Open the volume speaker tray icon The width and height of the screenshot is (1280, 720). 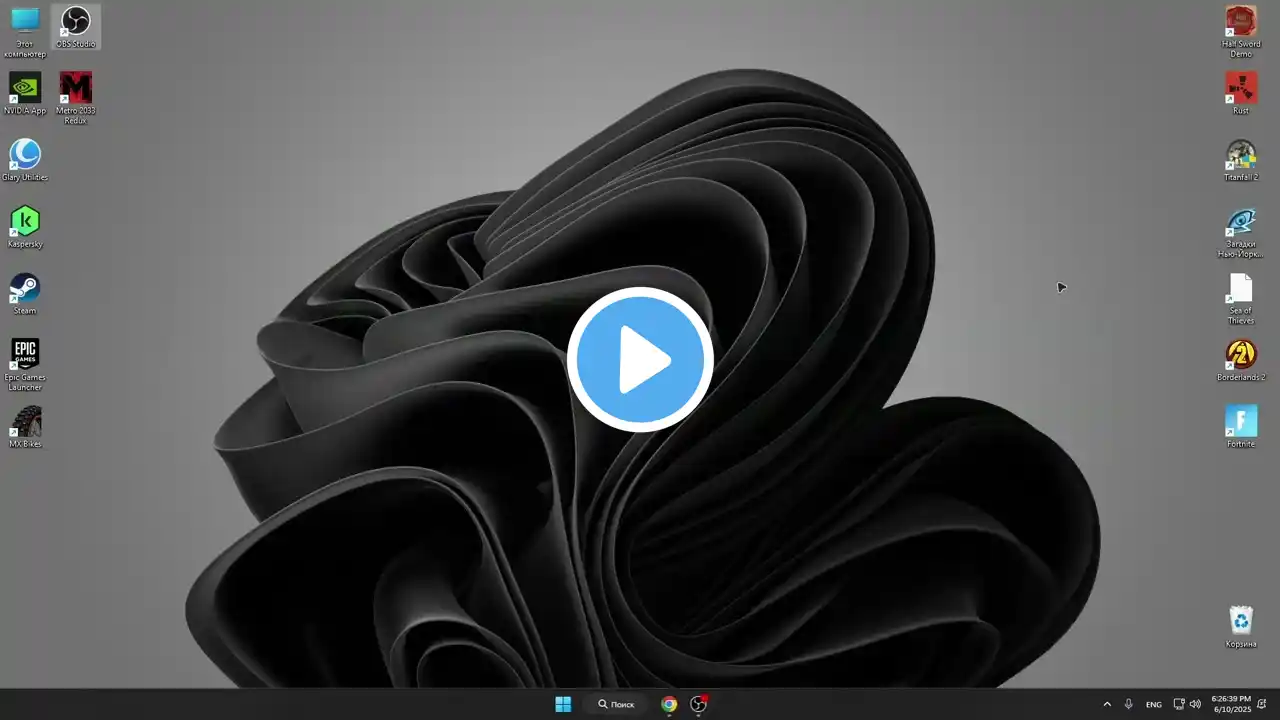[1195, 704]
